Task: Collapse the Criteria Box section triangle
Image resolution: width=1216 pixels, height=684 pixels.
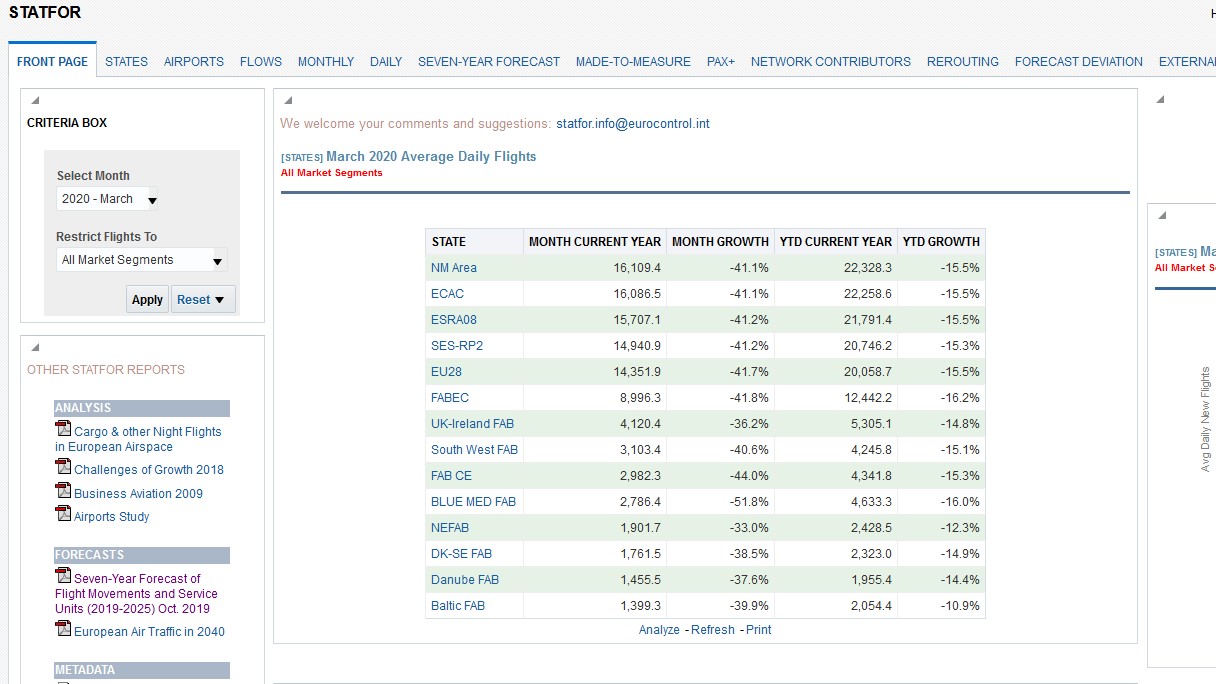Action: pos(35,100)
